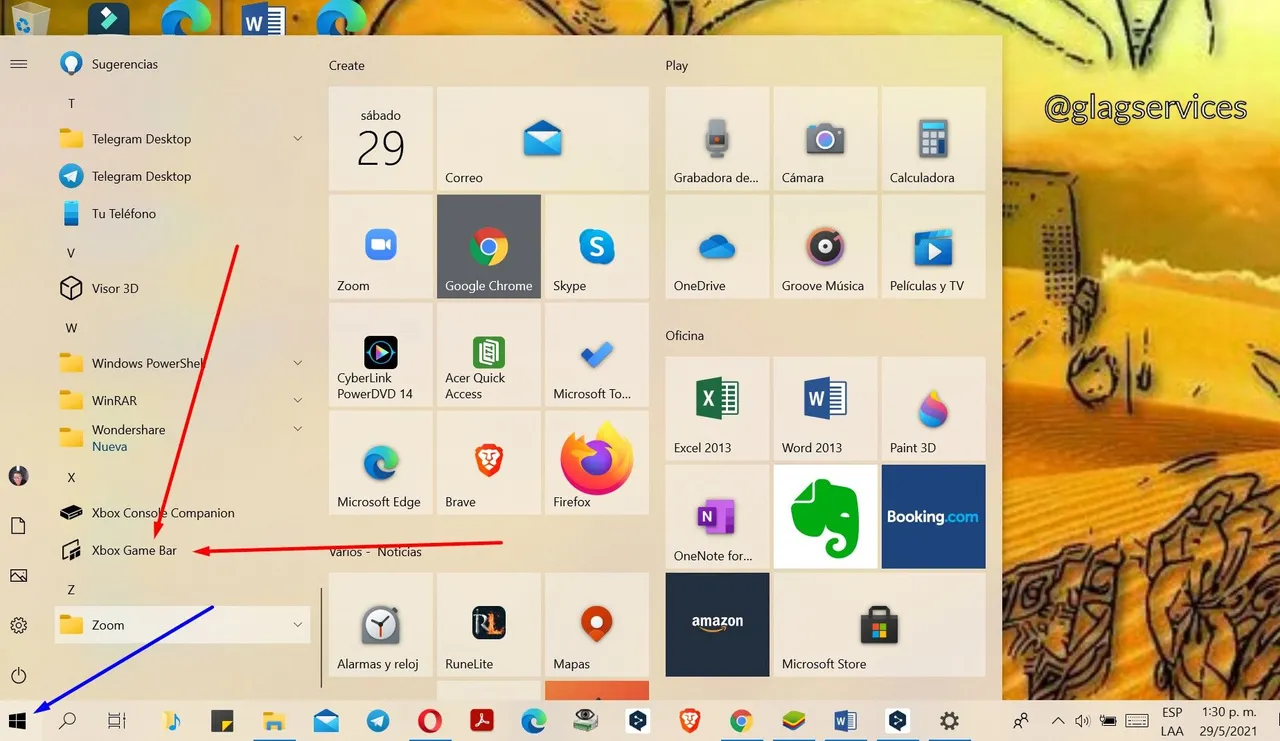Image resolution: width=1280 pixels, height=741 pixels.
Task: Open the Mapas tile
Action: pos(597,625)
